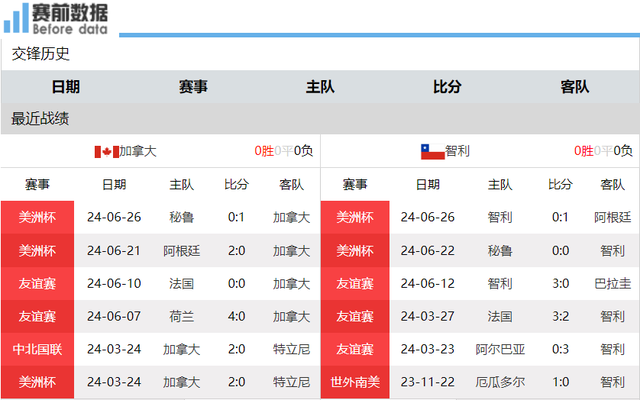Click 友谊赛 tag for Chile 24-06-12 match
The width and height of the screenshot is (640, 400).
pyautogui.click(x=355, y=283)
